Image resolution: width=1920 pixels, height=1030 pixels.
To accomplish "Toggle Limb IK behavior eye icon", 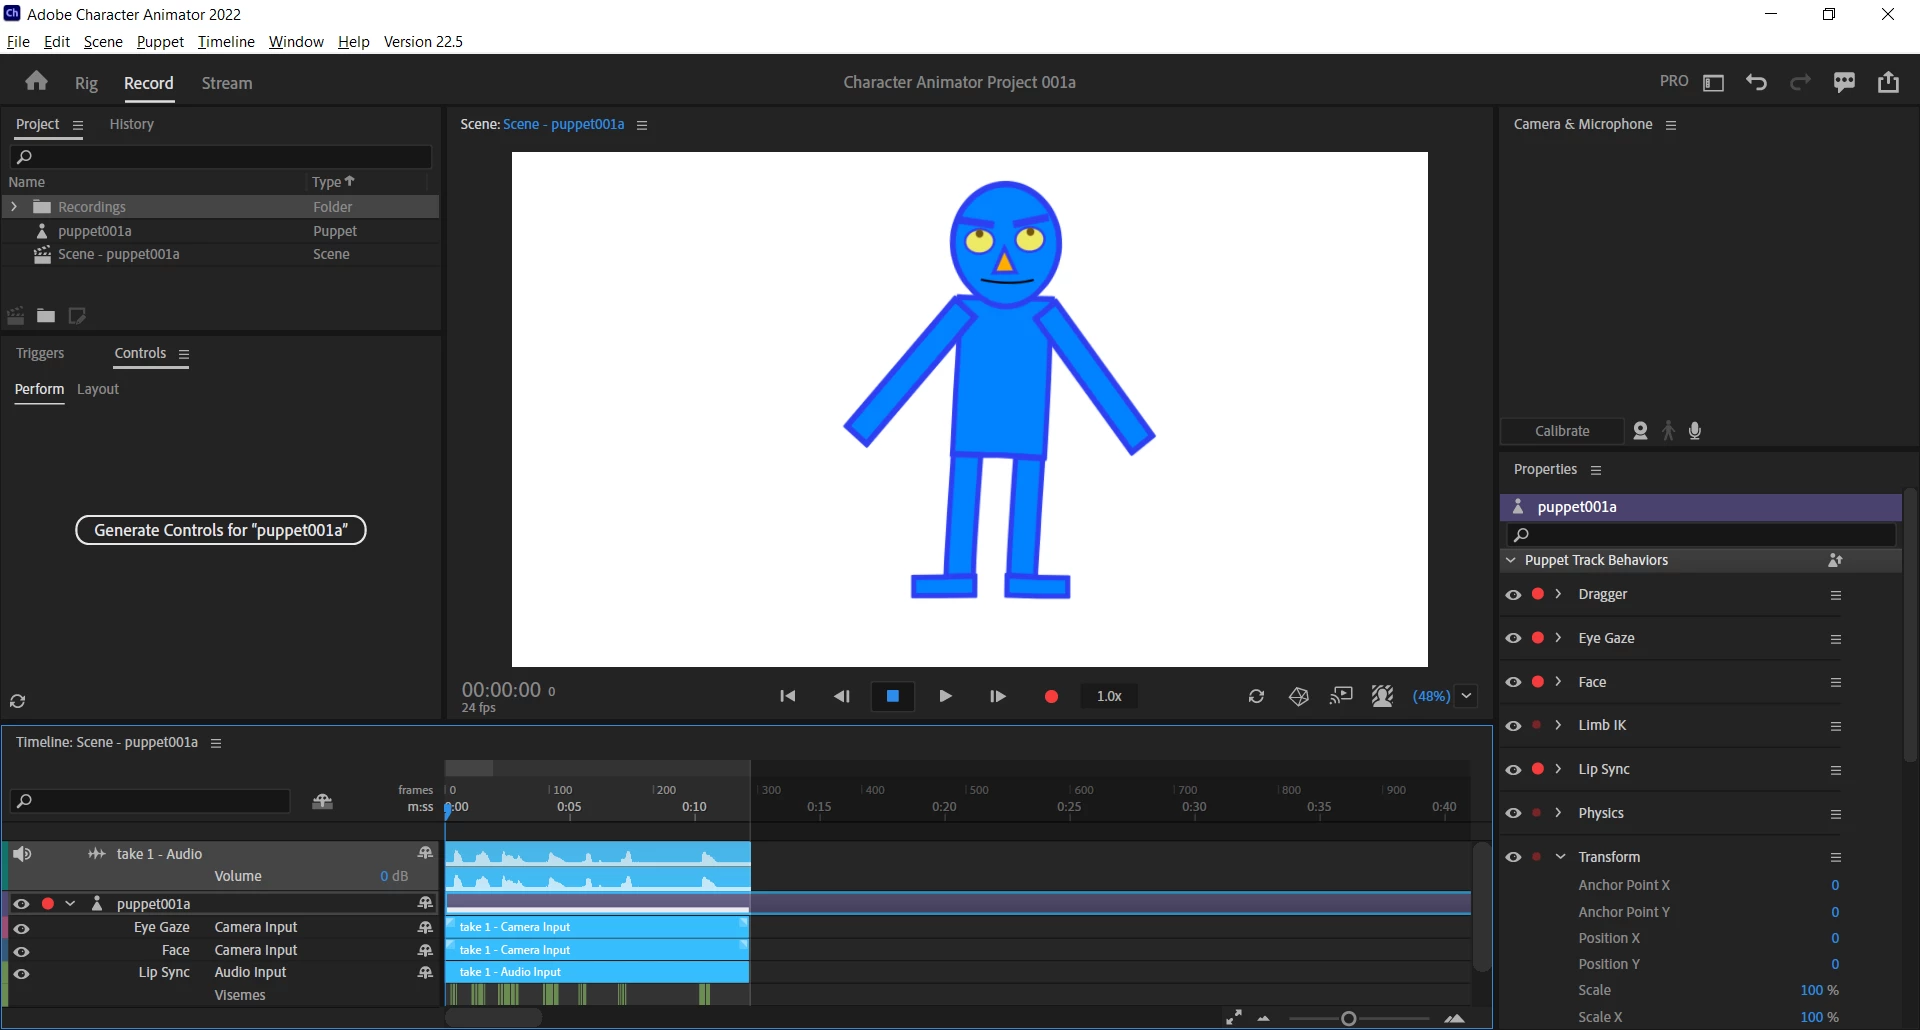I will coord(1513,725).
